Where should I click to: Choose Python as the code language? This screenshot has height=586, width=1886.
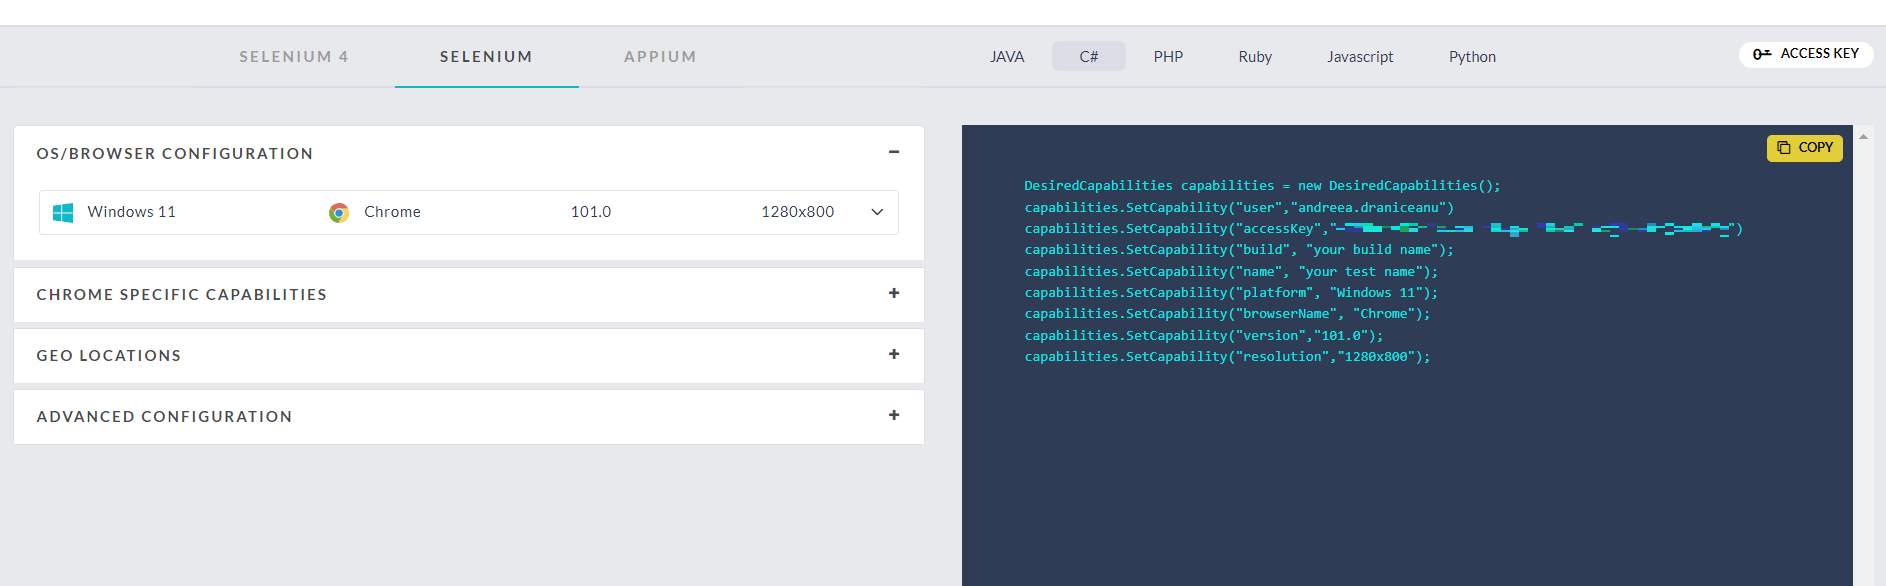tap(1472, 57)
